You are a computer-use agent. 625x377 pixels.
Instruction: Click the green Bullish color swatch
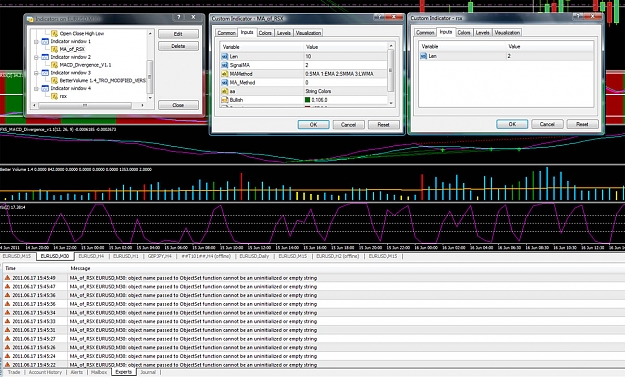(308, 100)
